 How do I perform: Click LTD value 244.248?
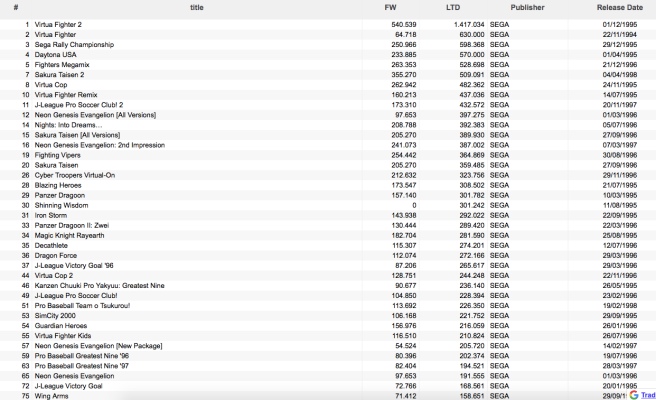click(x=472, y=276)
